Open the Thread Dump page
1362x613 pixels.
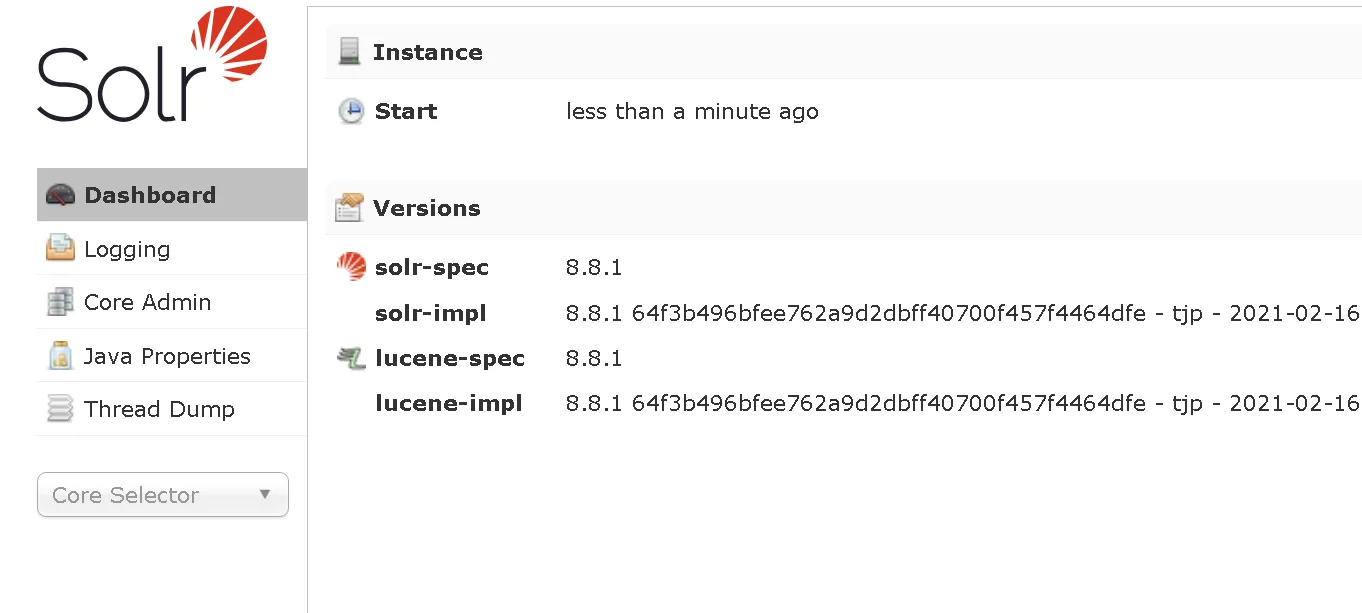pyautogui.click(x=172, y=409)
